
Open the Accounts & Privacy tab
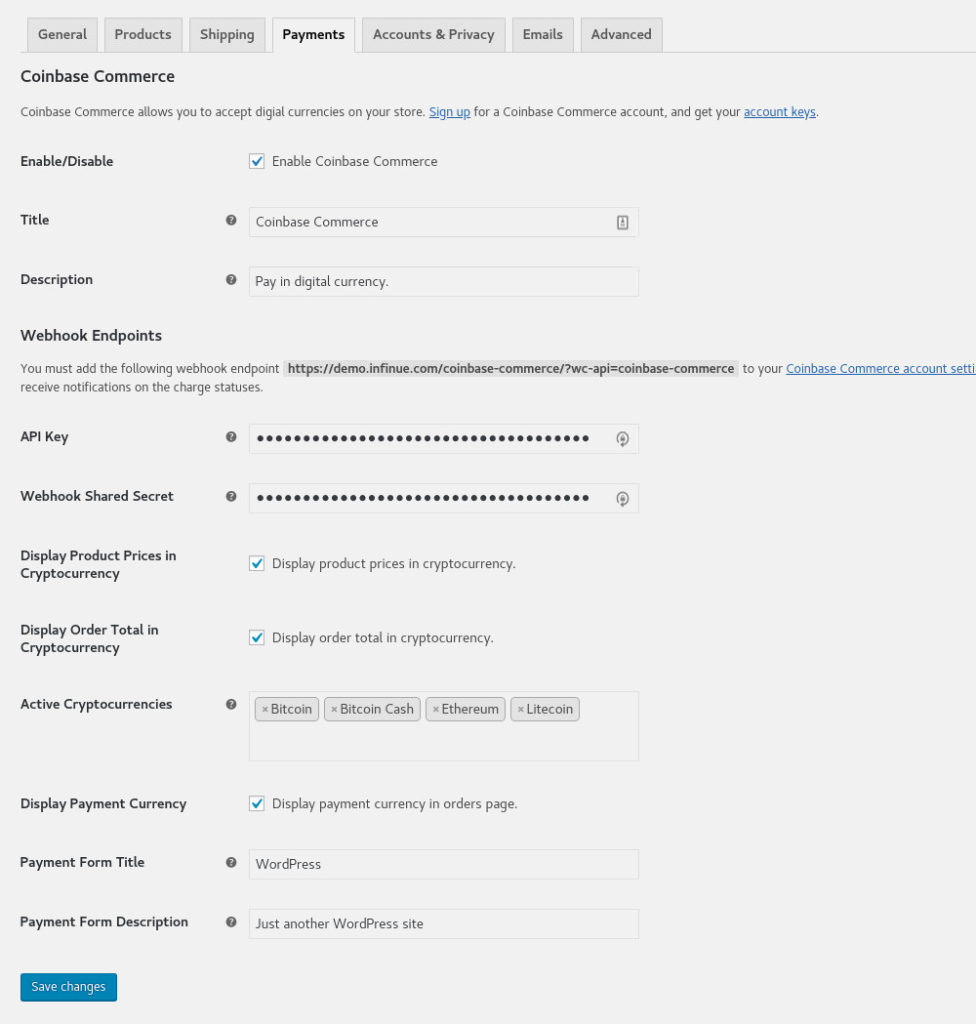pyautogui.click(x=433, y=34)
